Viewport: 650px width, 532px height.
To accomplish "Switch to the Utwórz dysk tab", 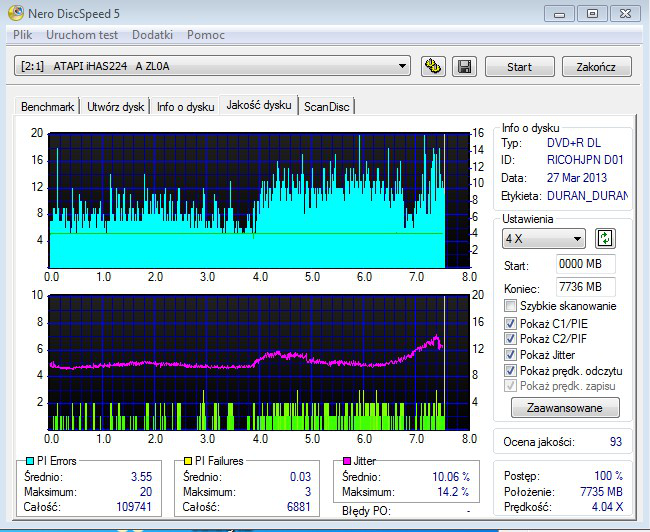I will (x=115, y=107).
